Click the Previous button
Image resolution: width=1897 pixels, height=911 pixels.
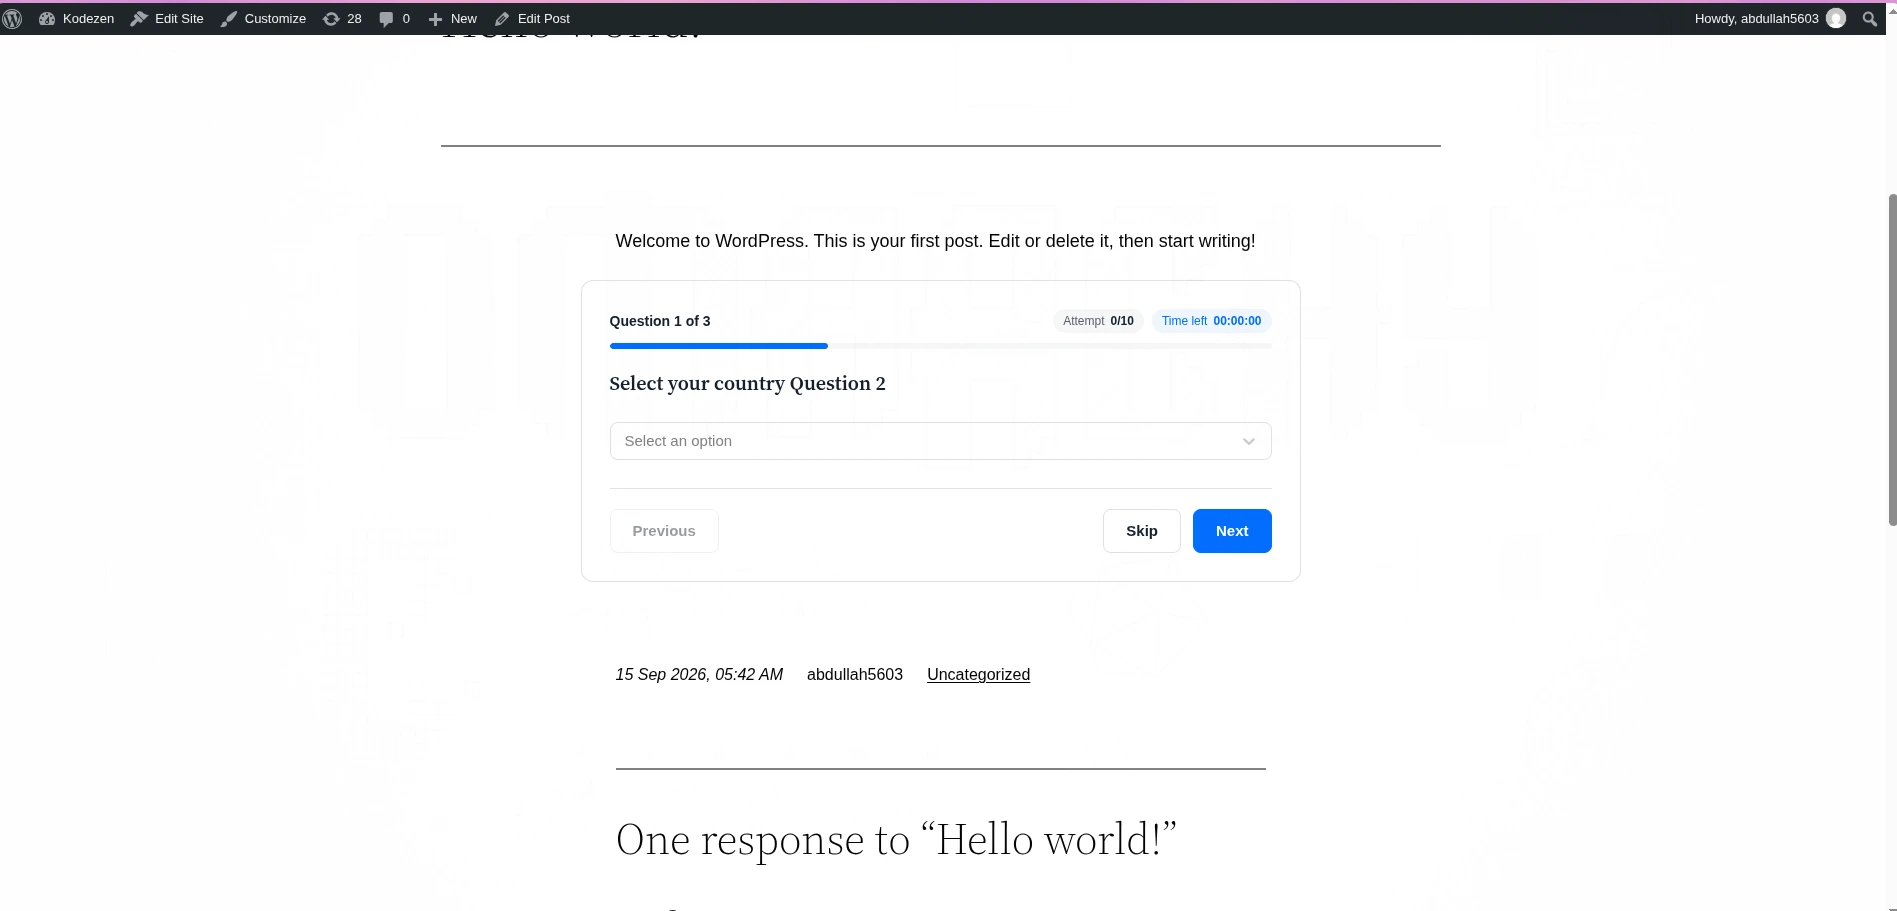(664, 531)
